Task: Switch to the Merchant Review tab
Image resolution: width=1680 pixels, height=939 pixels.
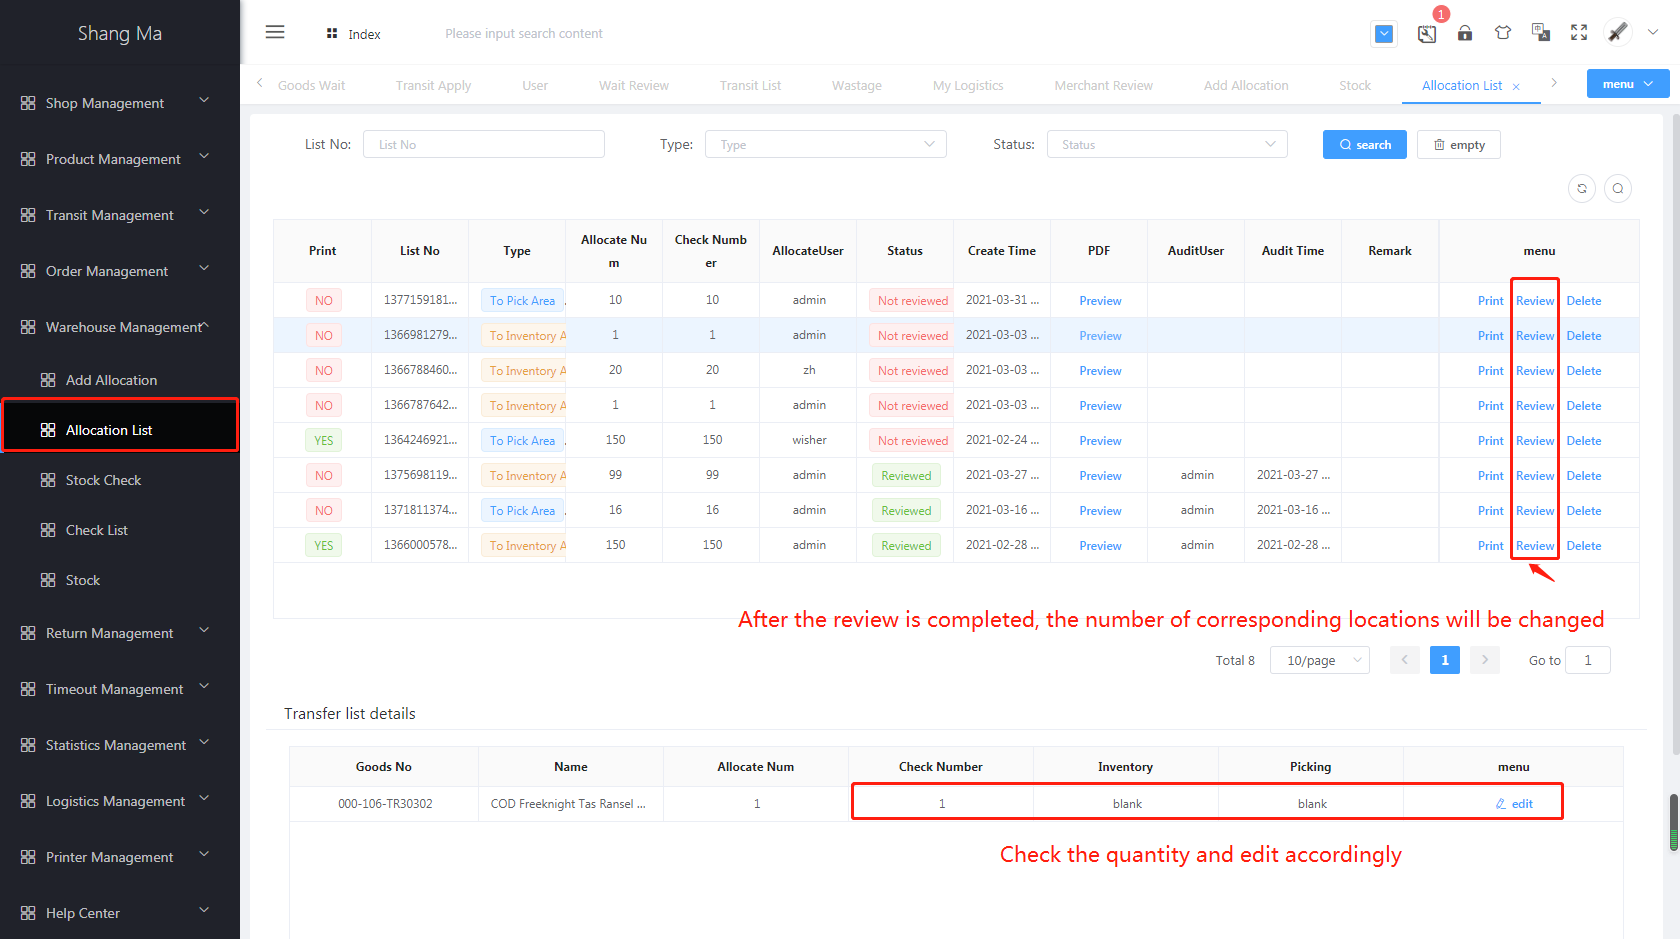Action: 1103,86
